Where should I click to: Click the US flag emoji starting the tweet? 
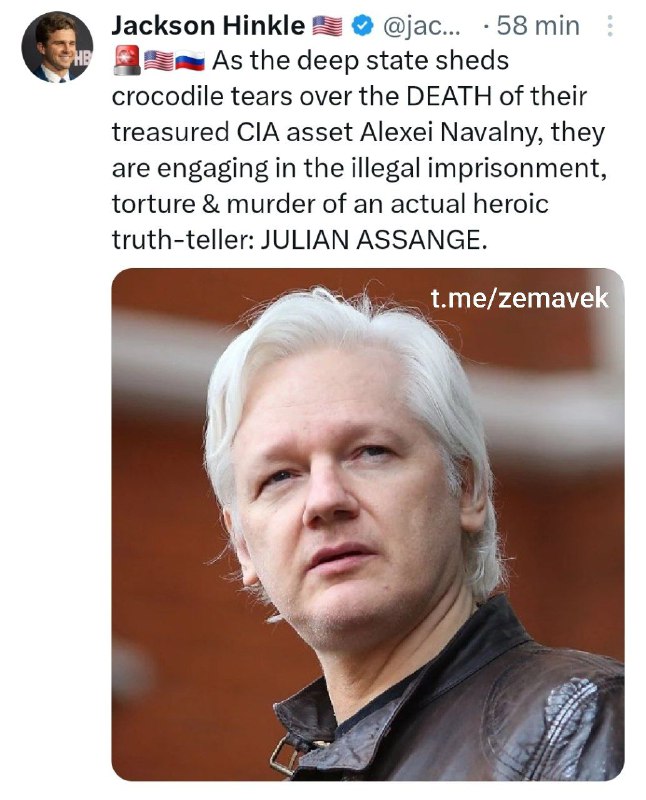tap(159, 61)
